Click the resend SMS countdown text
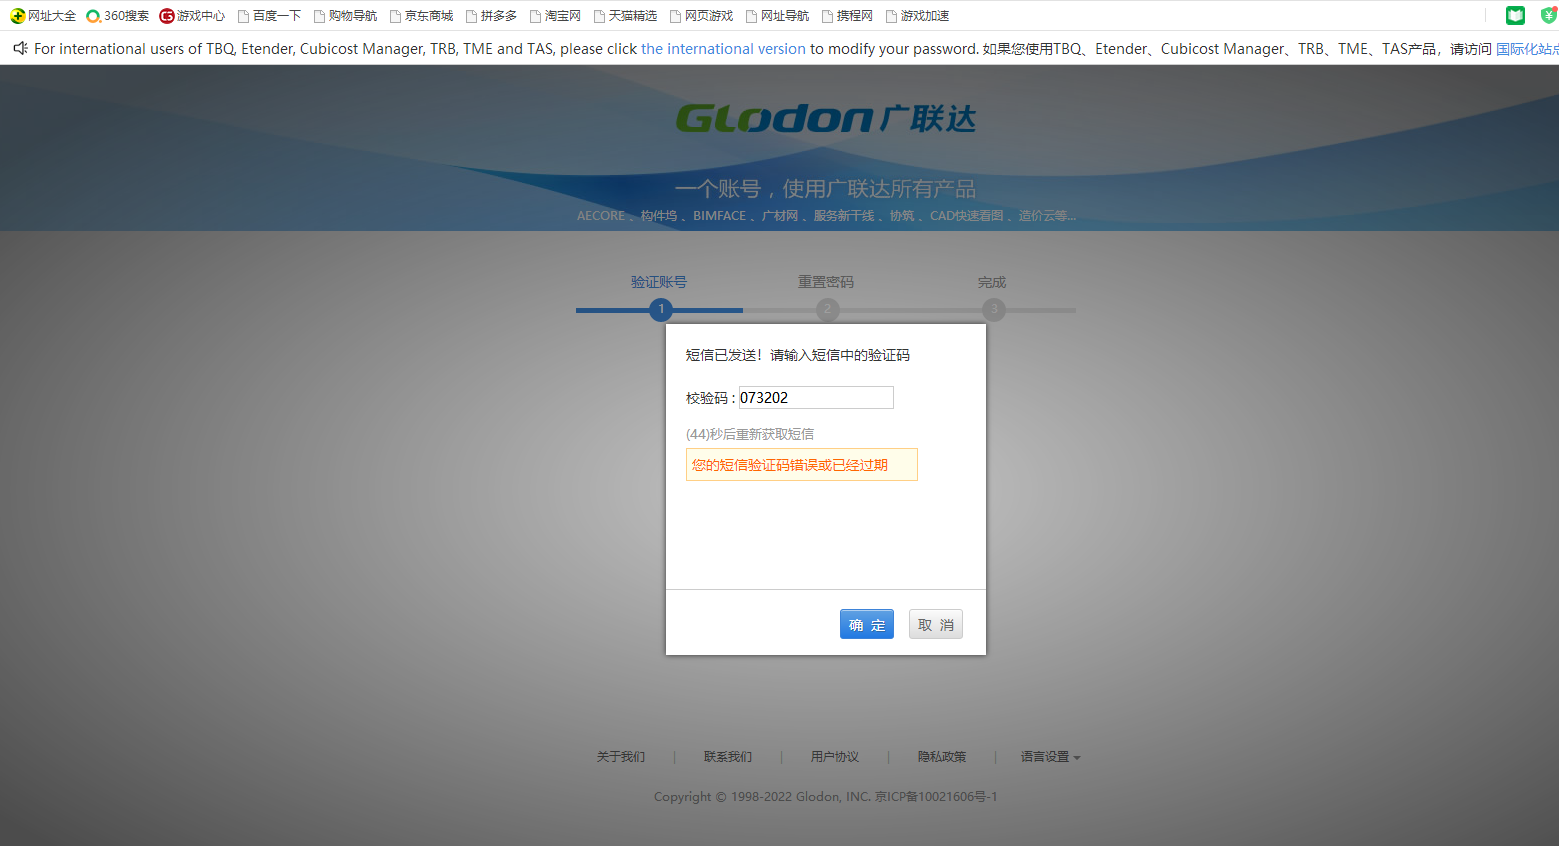The width and height of the screenshot is (1559, 846). pyautogui.click(x=750, y=434)
